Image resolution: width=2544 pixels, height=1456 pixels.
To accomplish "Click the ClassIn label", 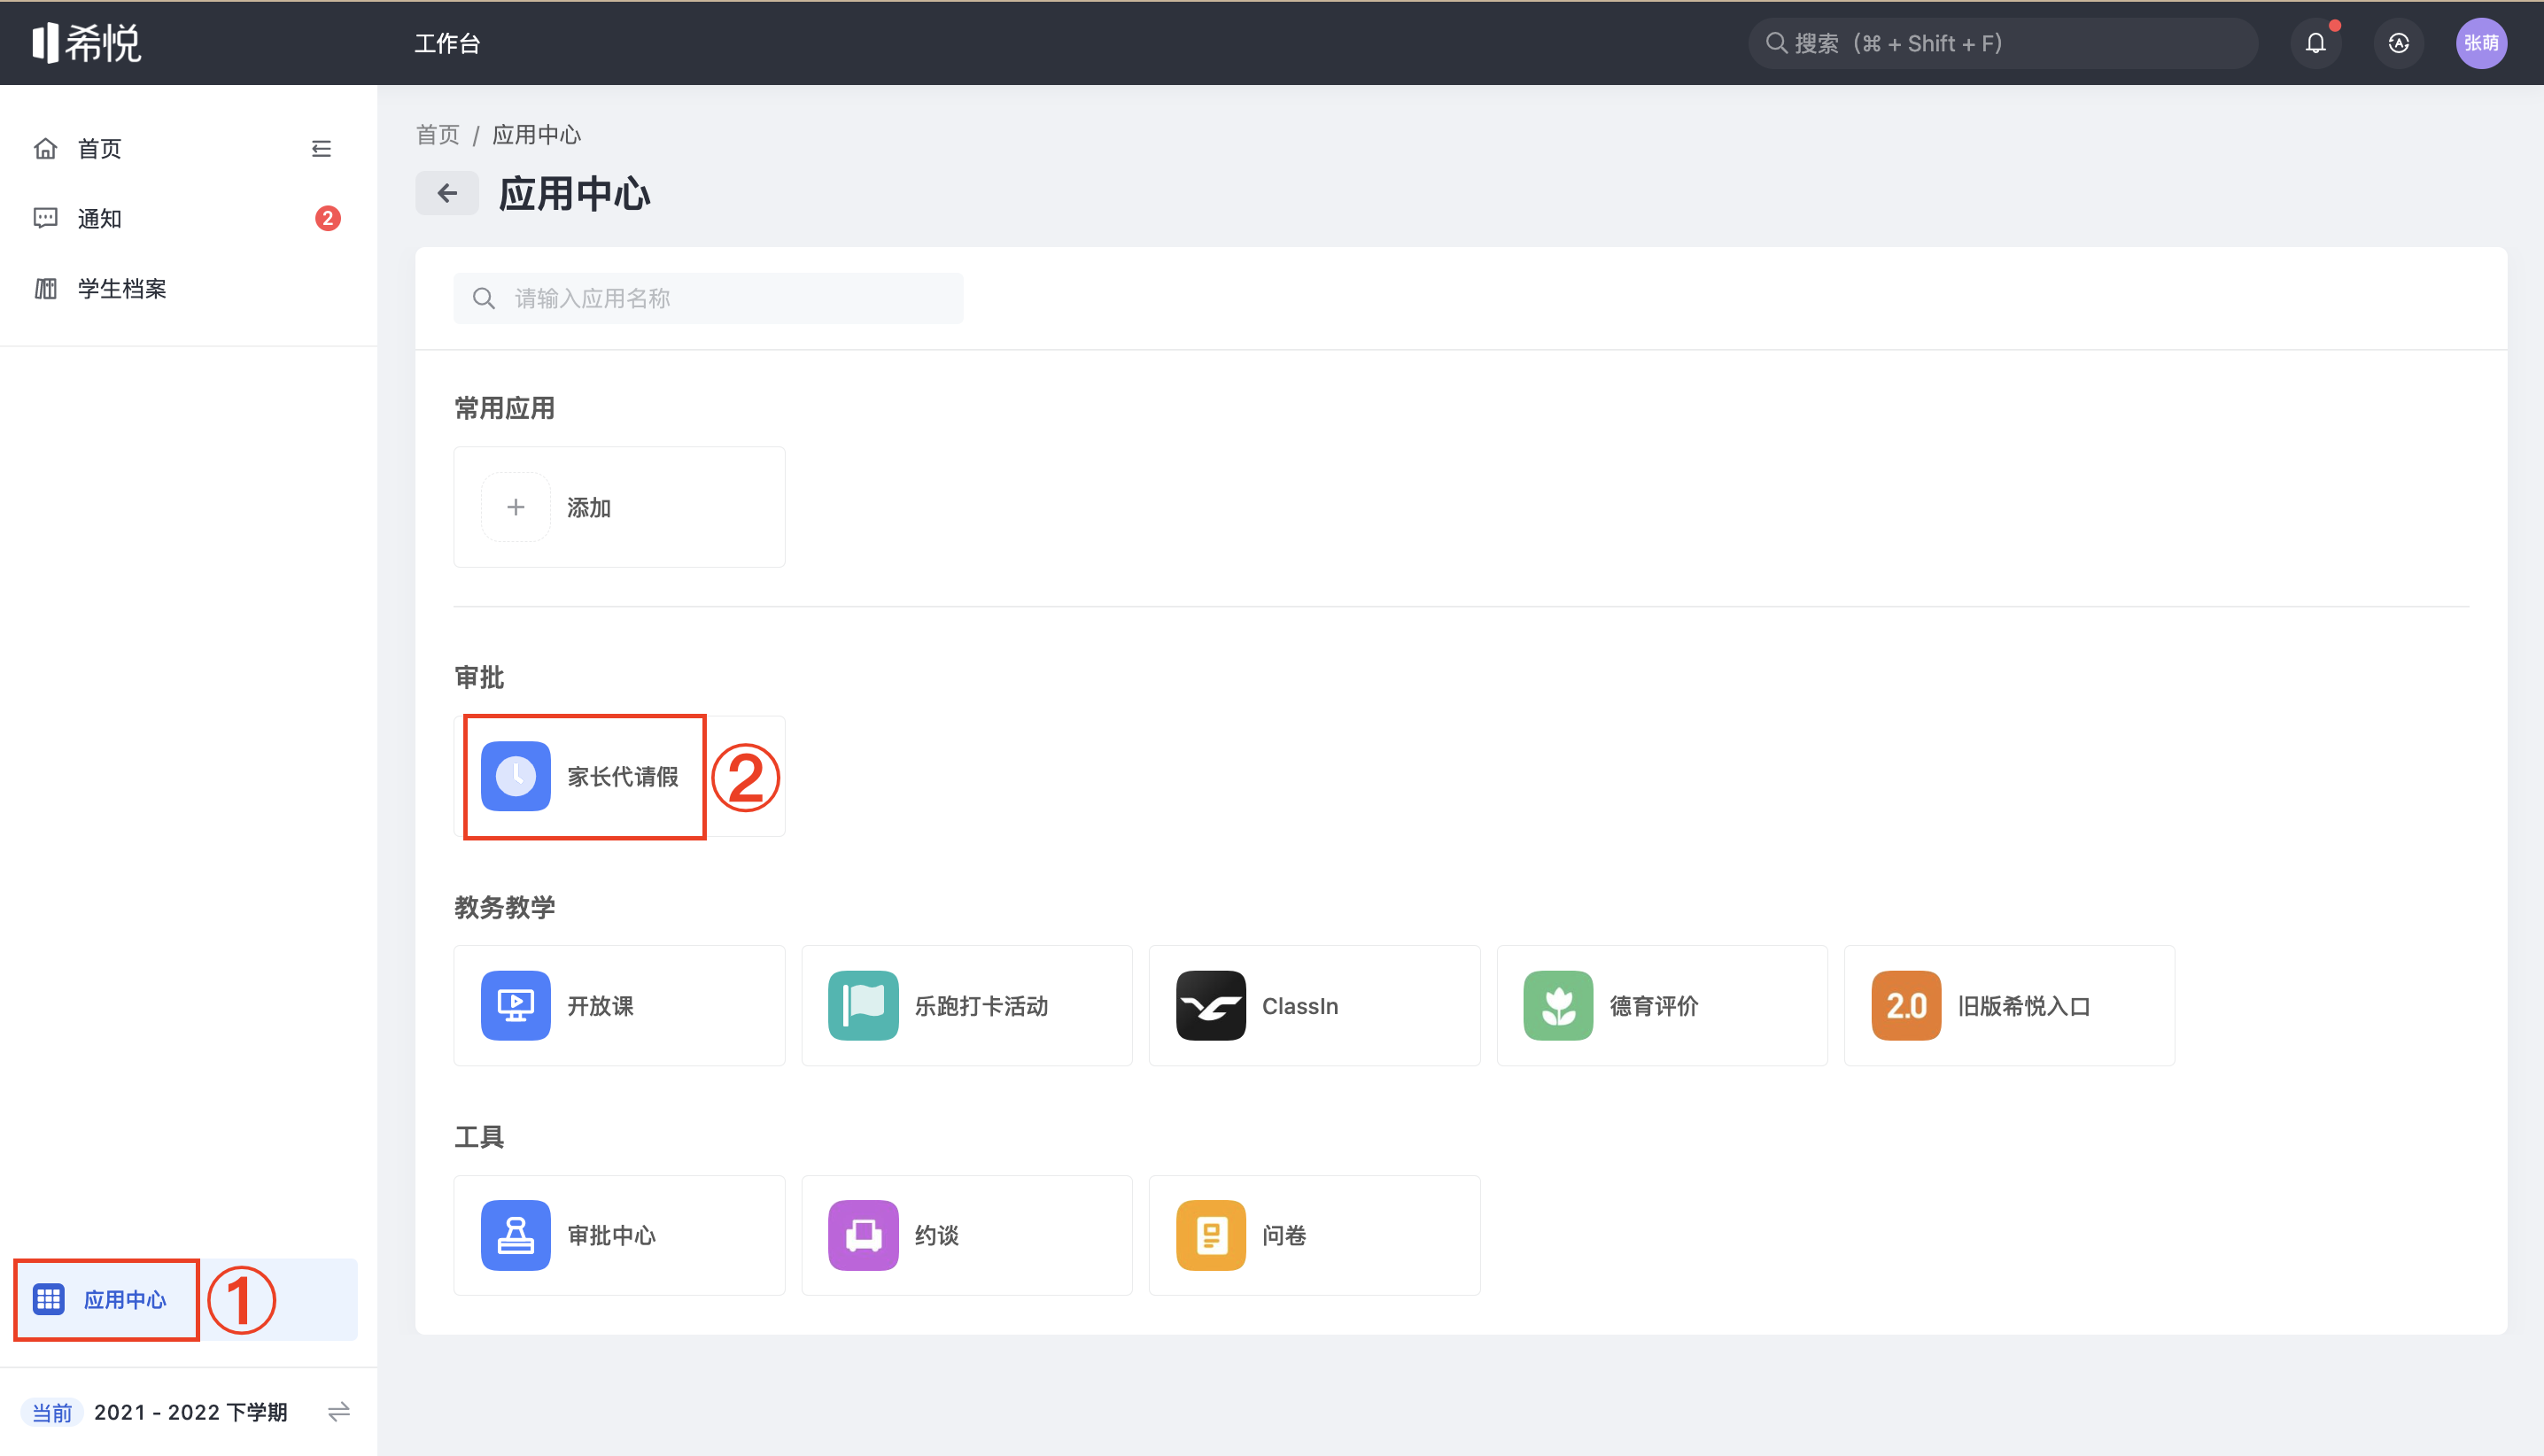I will coord(1300,1006).
